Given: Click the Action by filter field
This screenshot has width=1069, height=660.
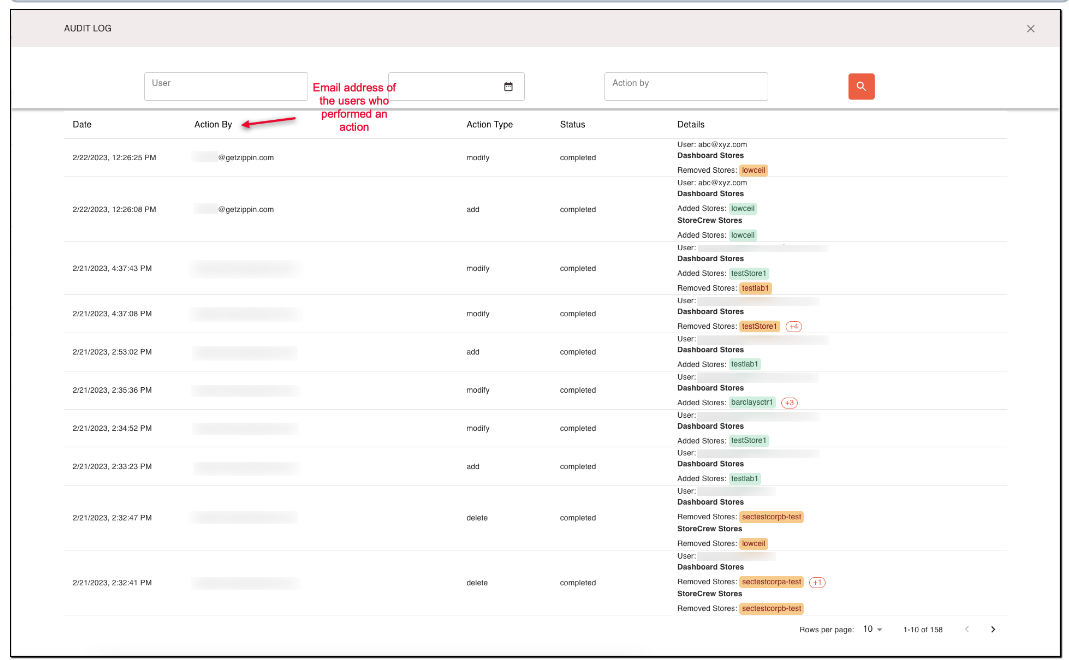Looking at the screenshot, I should [685, 87].
